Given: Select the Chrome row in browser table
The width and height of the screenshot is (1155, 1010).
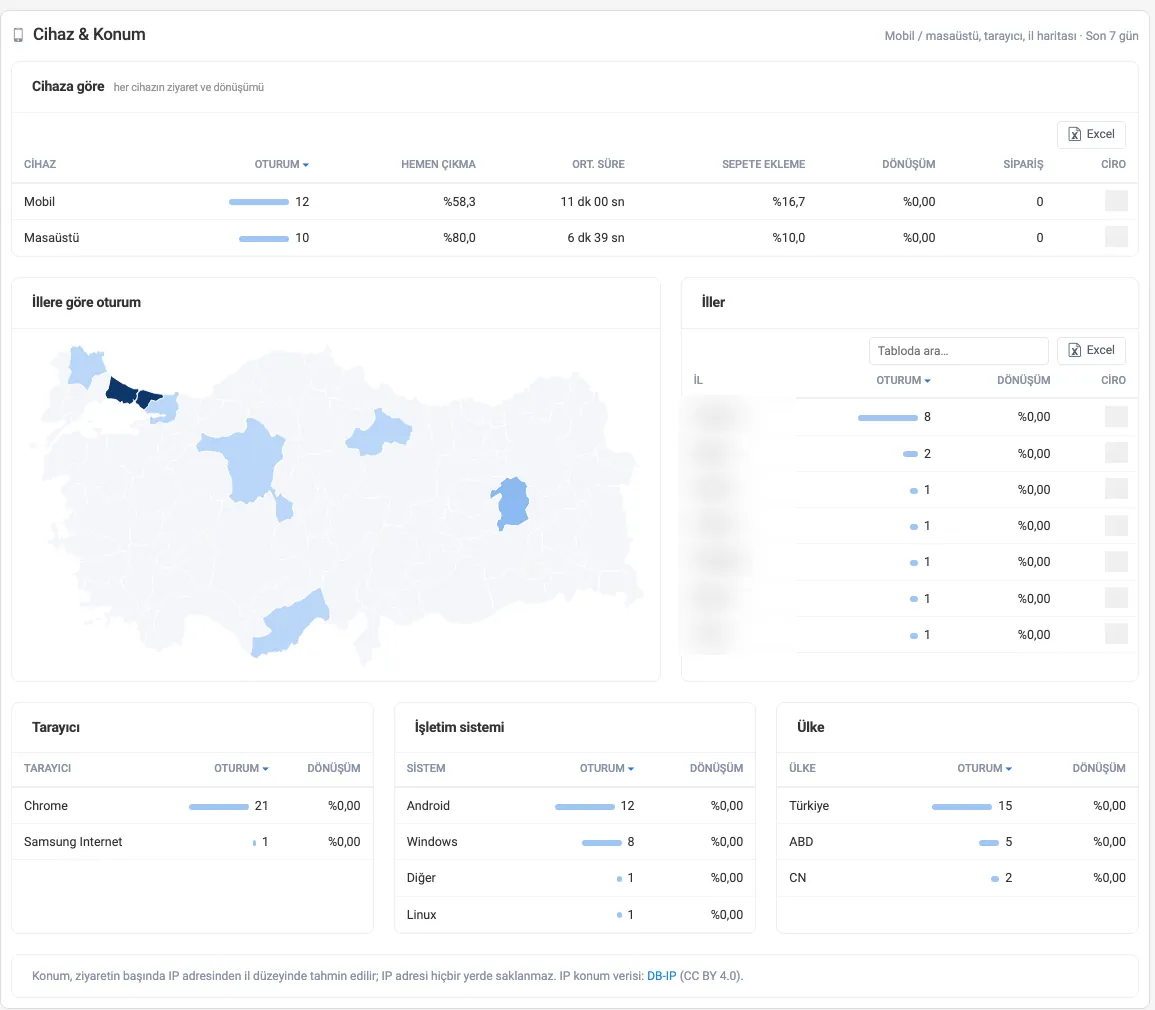Looking at the screenshot, I should click(x=192, y=805).
